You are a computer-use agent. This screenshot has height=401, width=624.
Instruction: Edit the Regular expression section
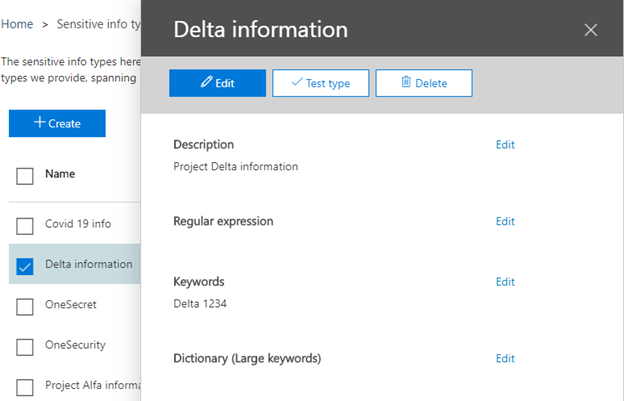point(505,221)
